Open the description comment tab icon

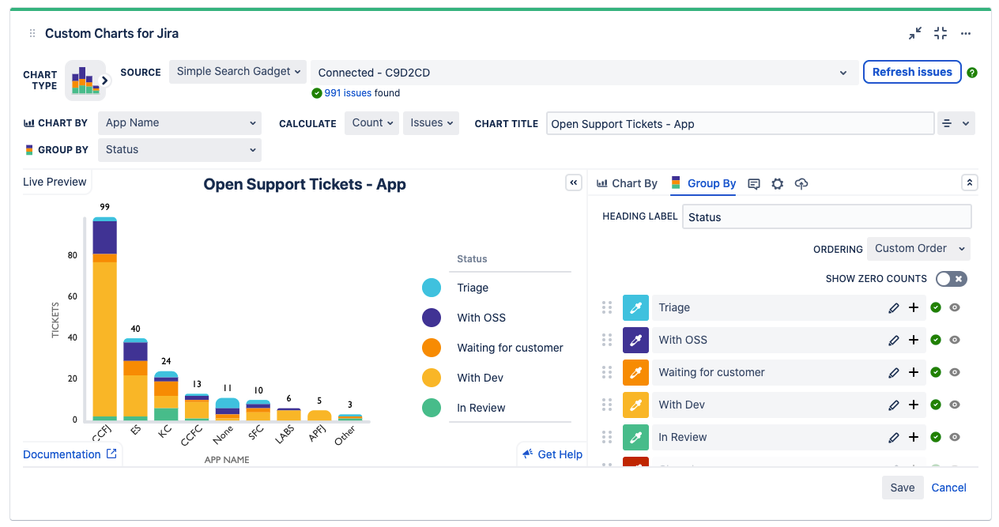754,184
